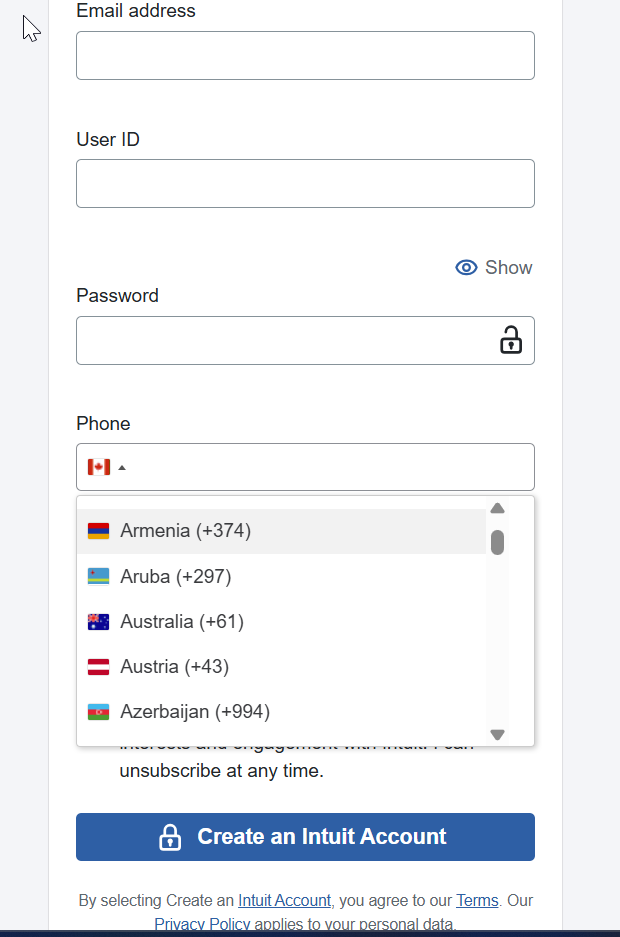Focus the Email address input field
The image size is (620, 937).
[305, 55]
